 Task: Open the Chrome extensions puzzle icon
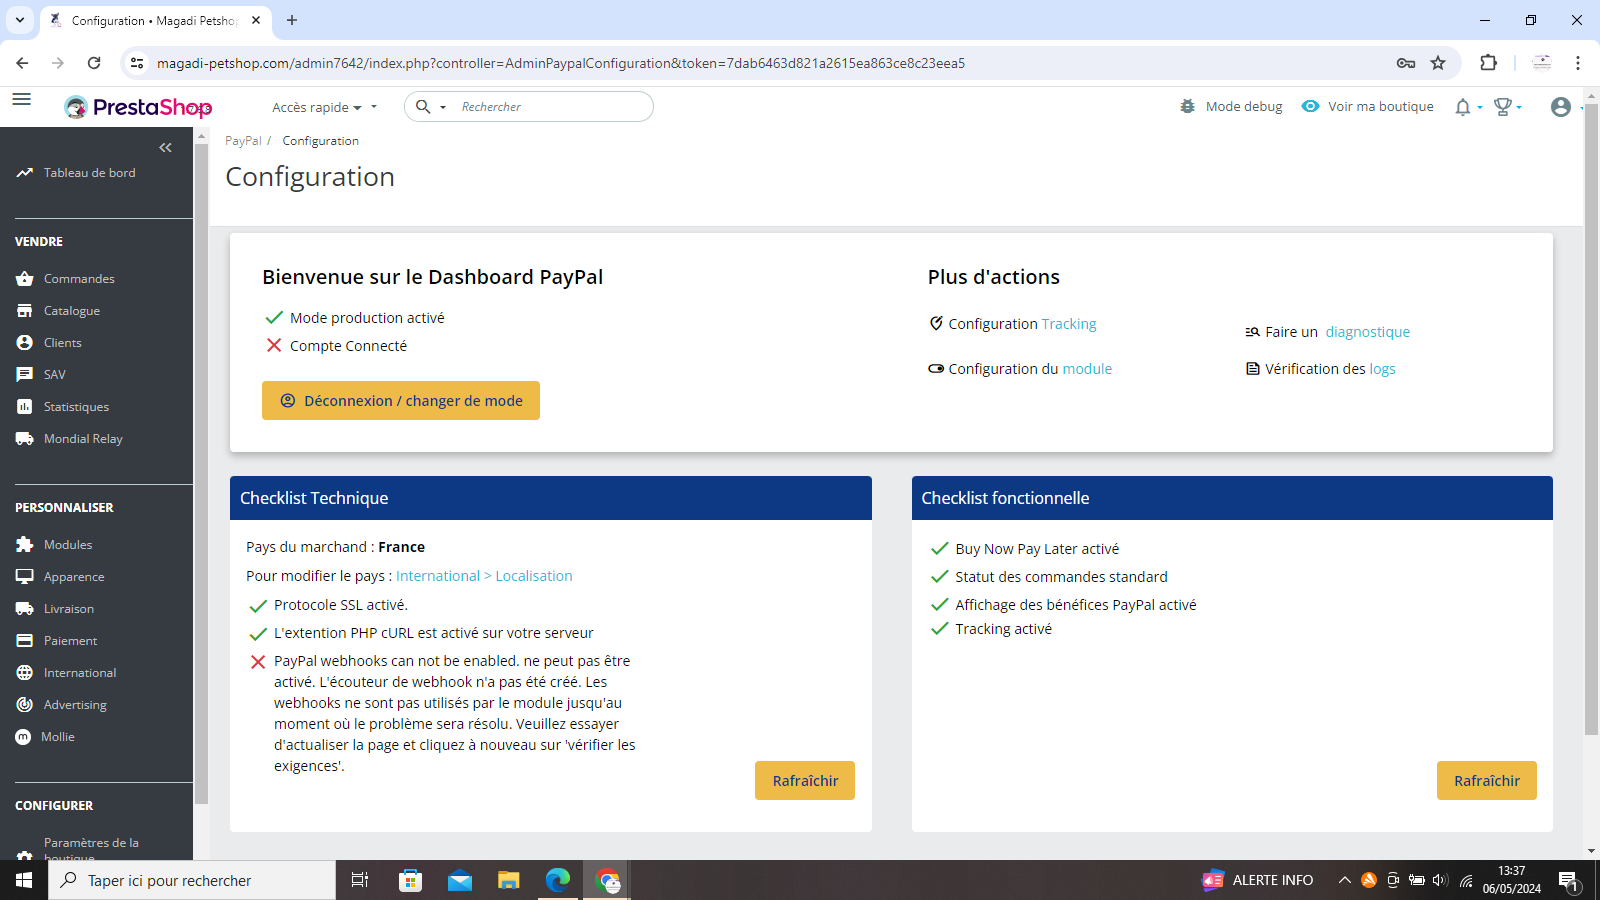click(x=1488, y=63)
